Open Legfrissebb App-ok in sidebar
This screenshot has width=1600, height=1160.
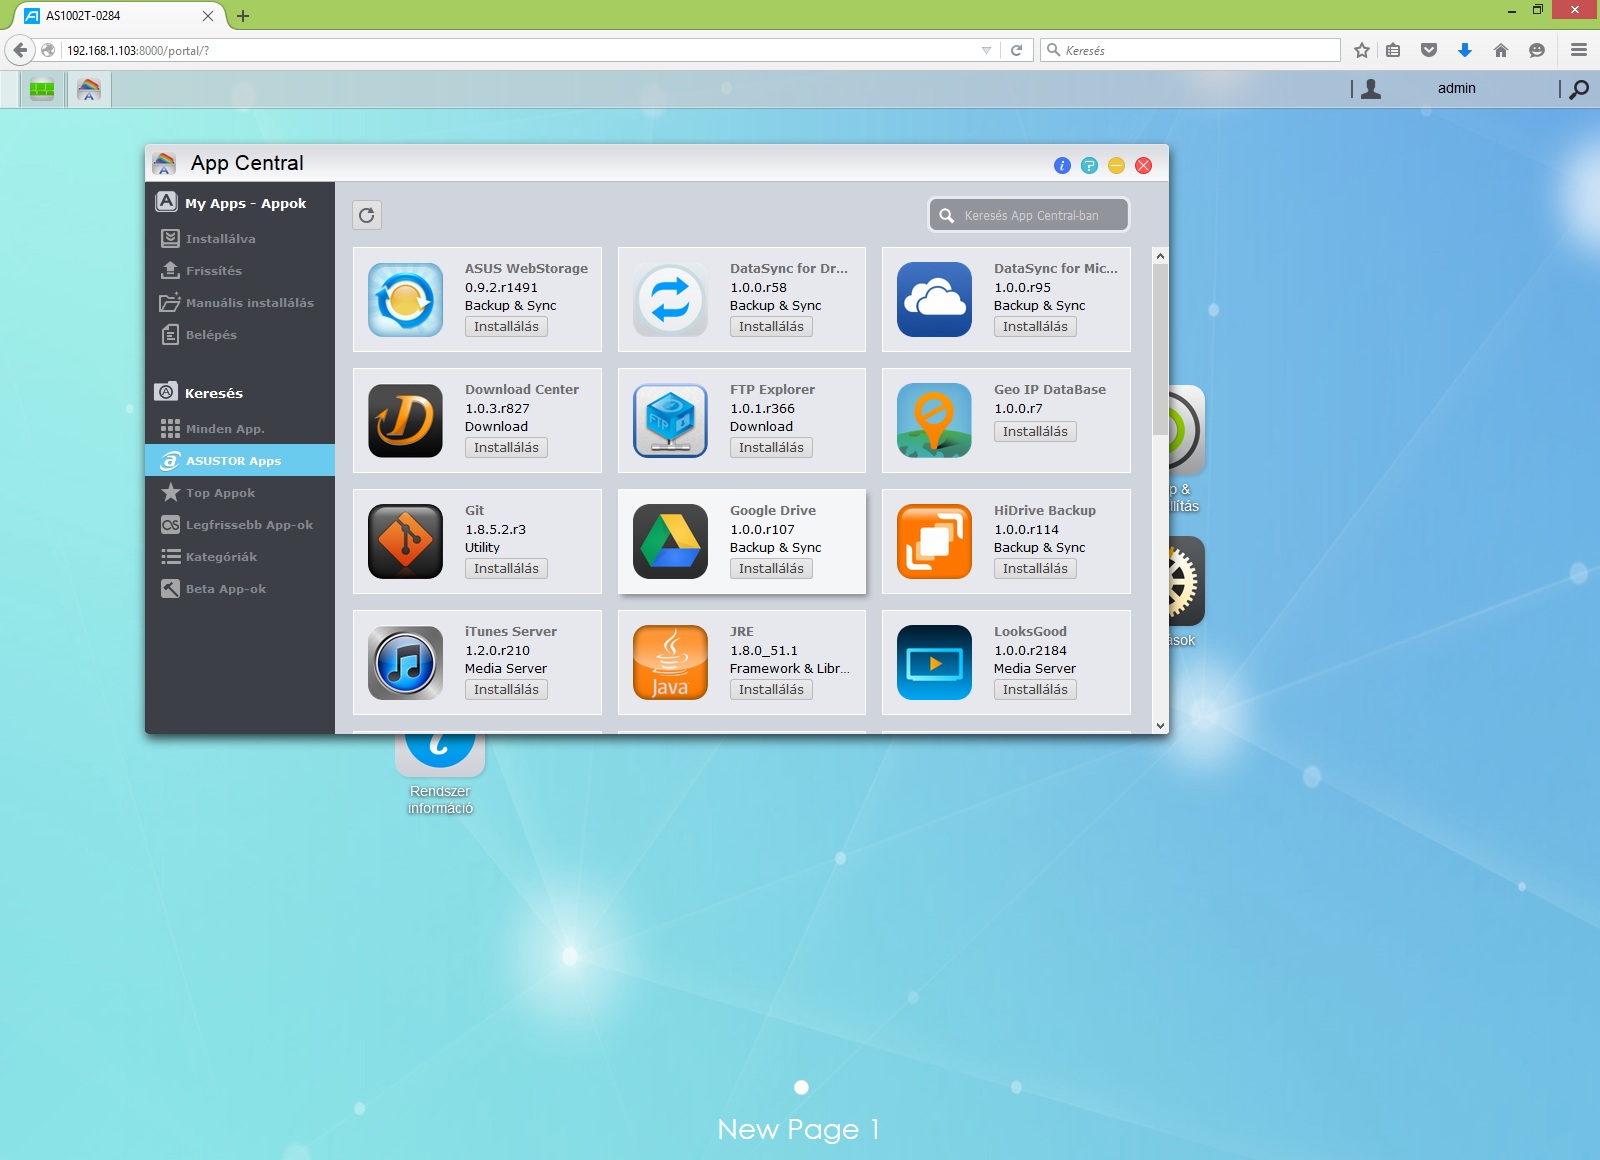(x=240, y=525)
